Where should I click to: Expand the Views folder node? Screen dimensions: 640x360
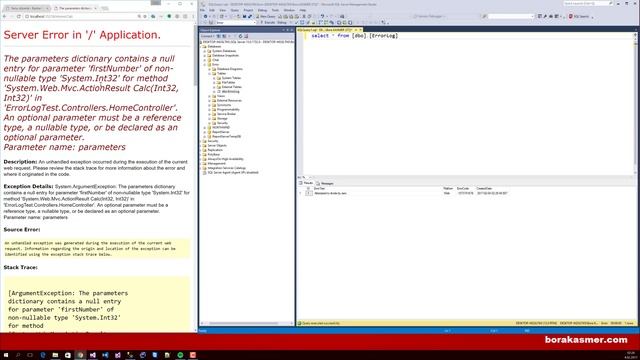210,96
